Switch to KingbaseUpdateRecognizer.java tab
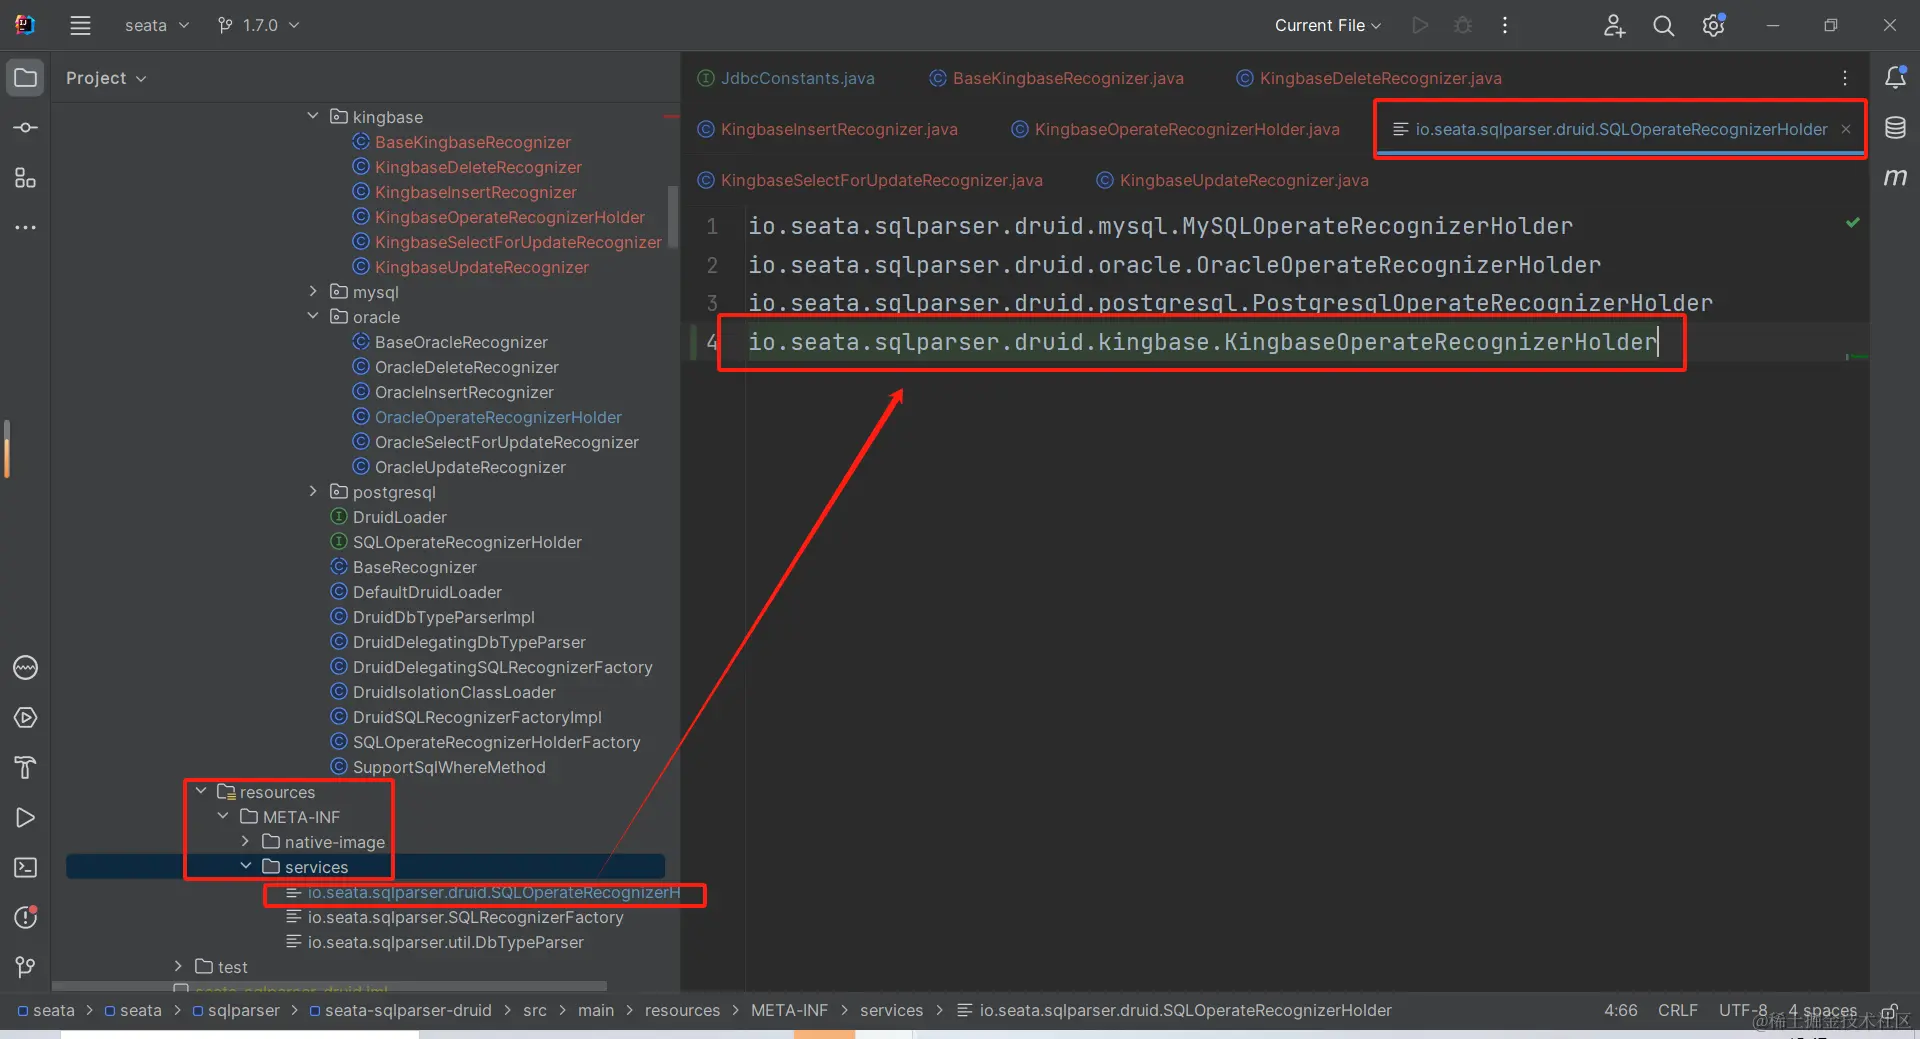Screen dimensions: 1920x1039 click(1233, 180)
